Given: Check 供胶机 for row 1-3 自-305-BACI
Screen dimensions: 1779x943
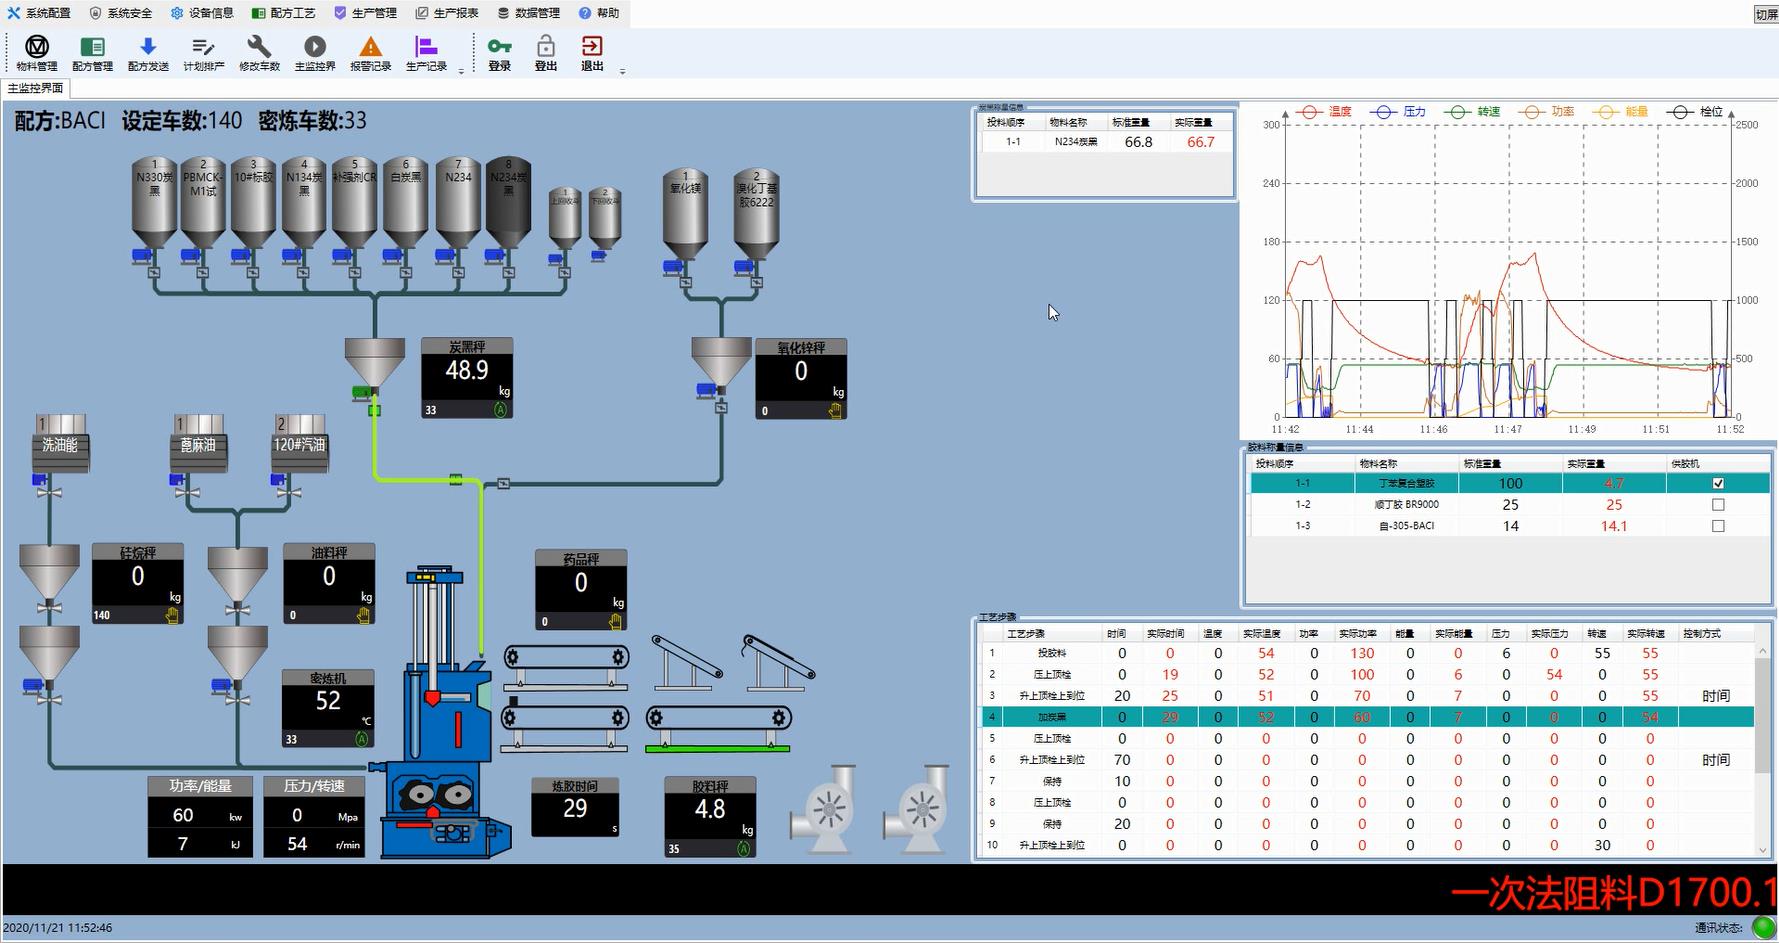Looking at the screenshot, I should [x=1718, y=526].
